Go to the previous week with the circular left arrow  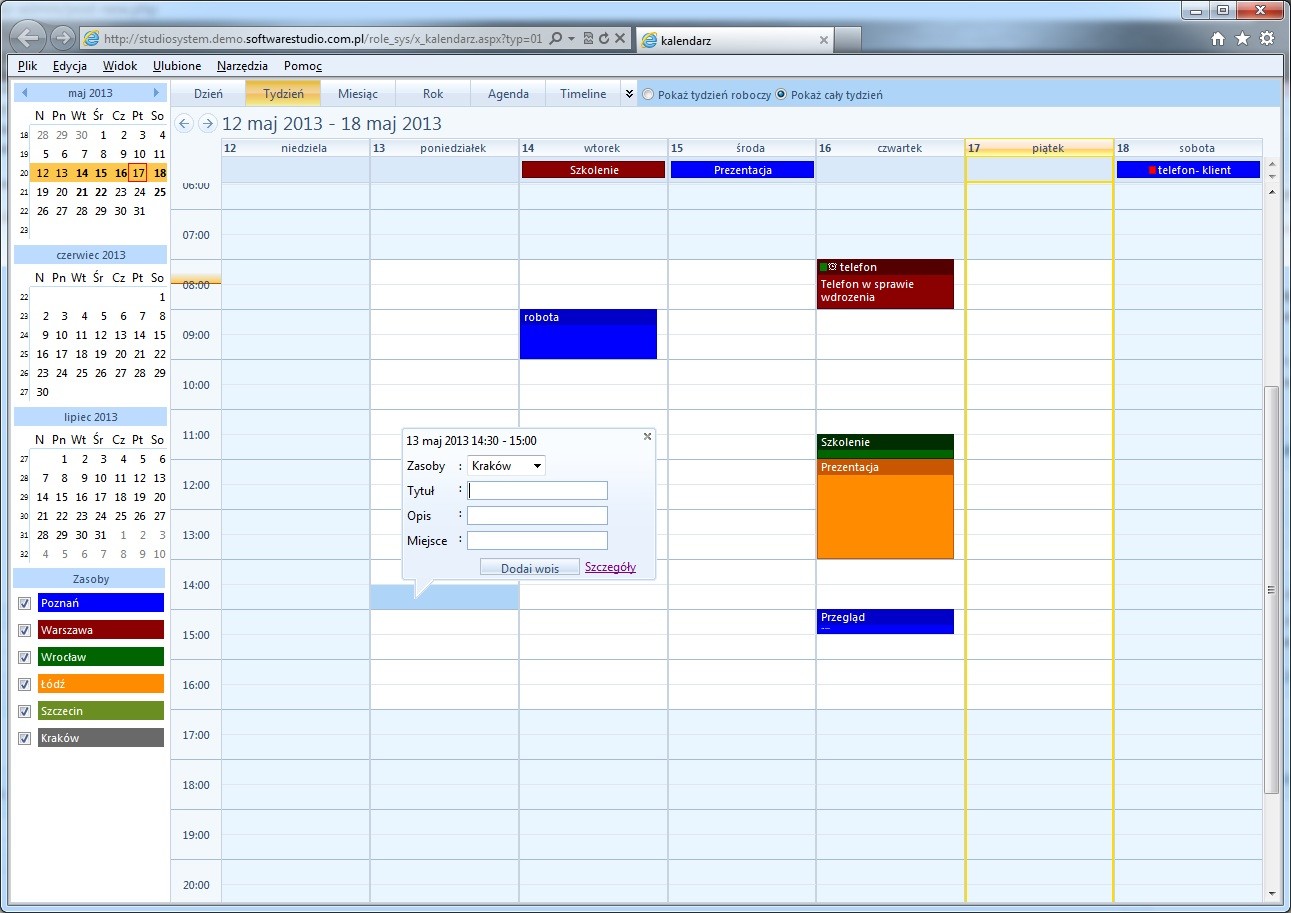pyautogui.click(x=183, y=123)
